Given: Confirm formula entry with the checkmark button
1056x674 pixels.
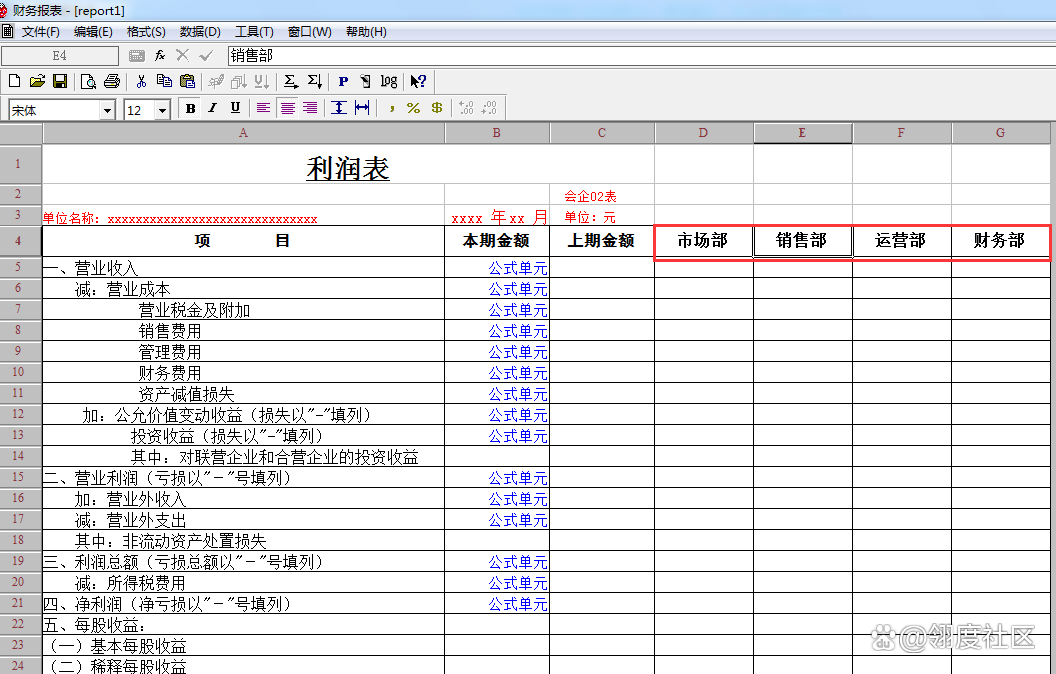Looking at the screenshot, I should click(x=205, y=57).
